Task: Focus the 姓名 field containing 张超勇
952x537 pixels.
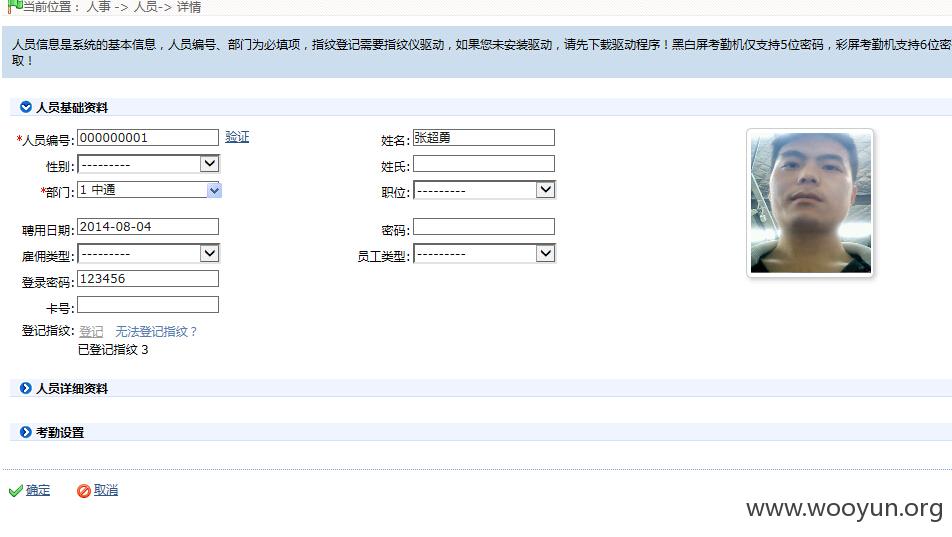Action: tap(484, 138)
